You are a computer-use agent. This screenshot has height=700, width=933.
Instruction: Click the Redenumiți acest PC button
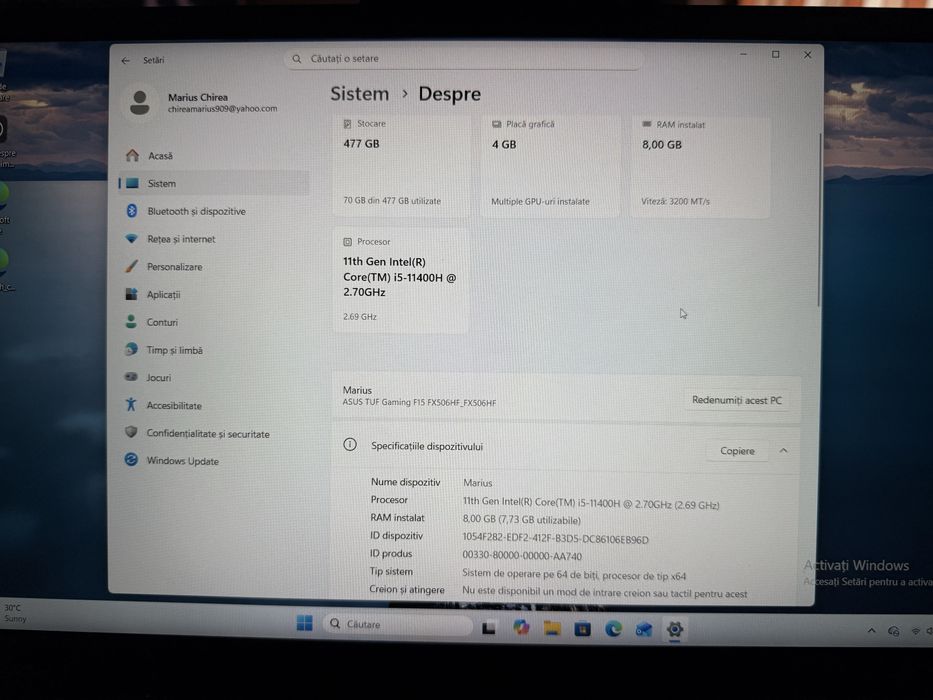(x=737, y=401)
